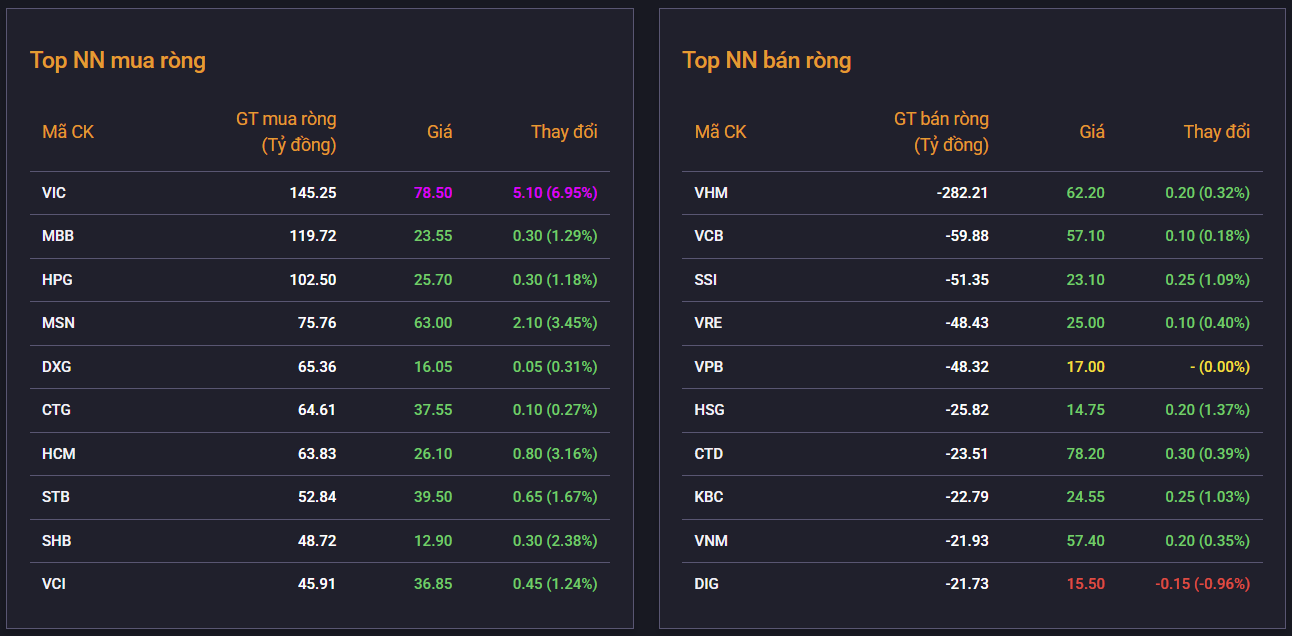
Task: Click DIG price 15.50
Action: [x=1085, y=584]
